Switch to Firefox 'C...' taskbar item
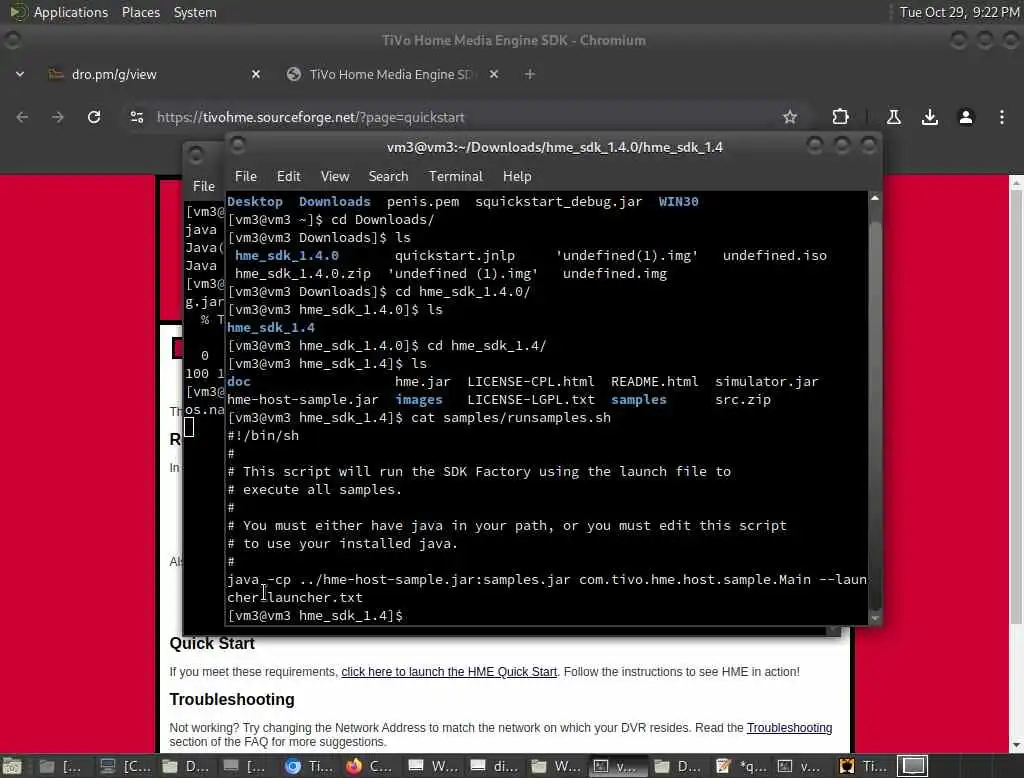The width and height of the screenshot is (1024, 778). (369, 766)
